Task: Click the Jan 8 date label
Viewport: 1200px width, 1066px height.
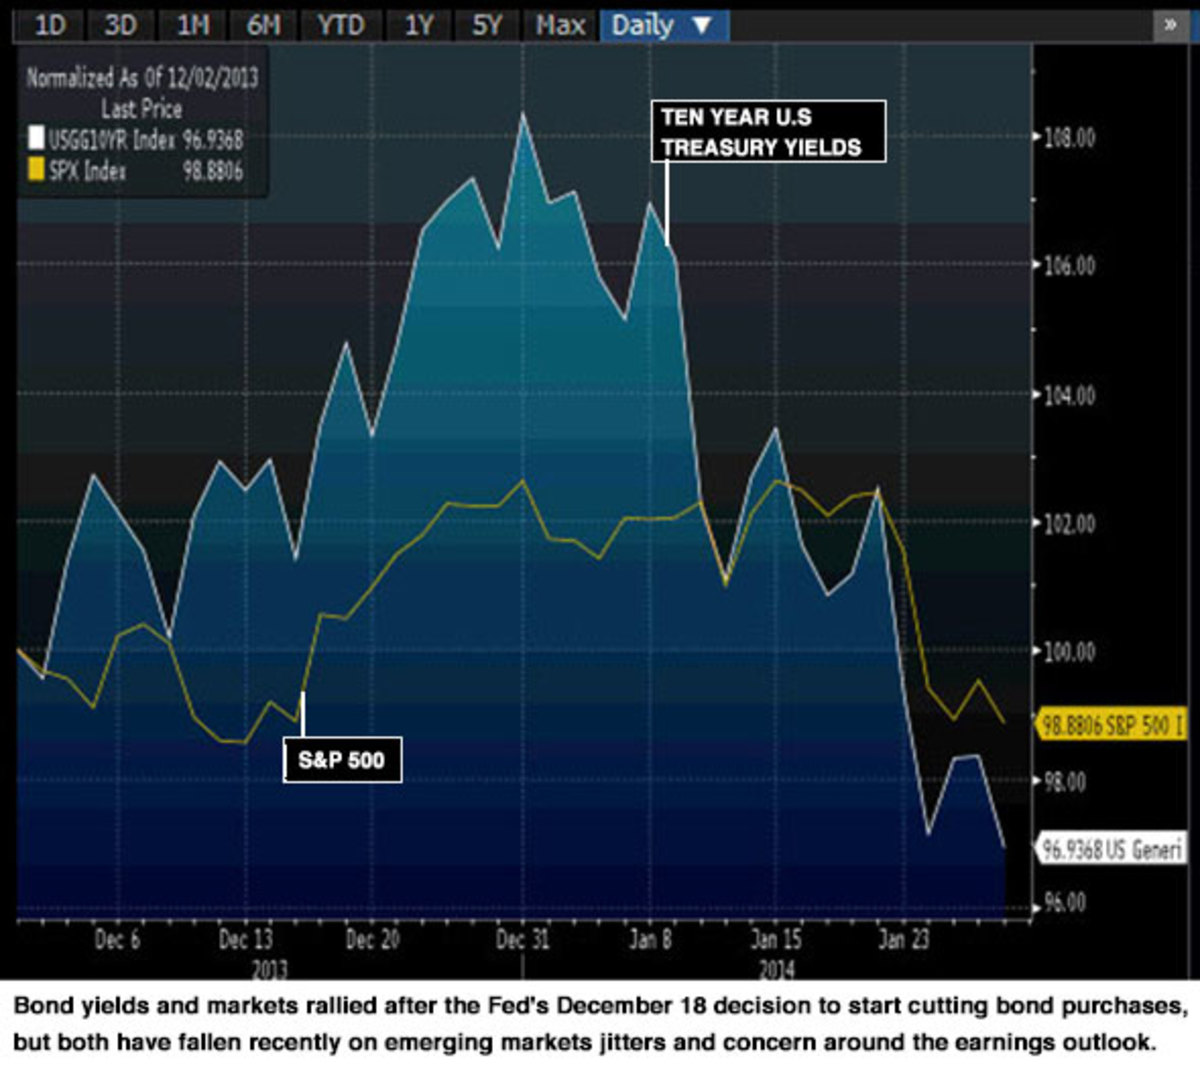Action: click(x=650, y=939)
